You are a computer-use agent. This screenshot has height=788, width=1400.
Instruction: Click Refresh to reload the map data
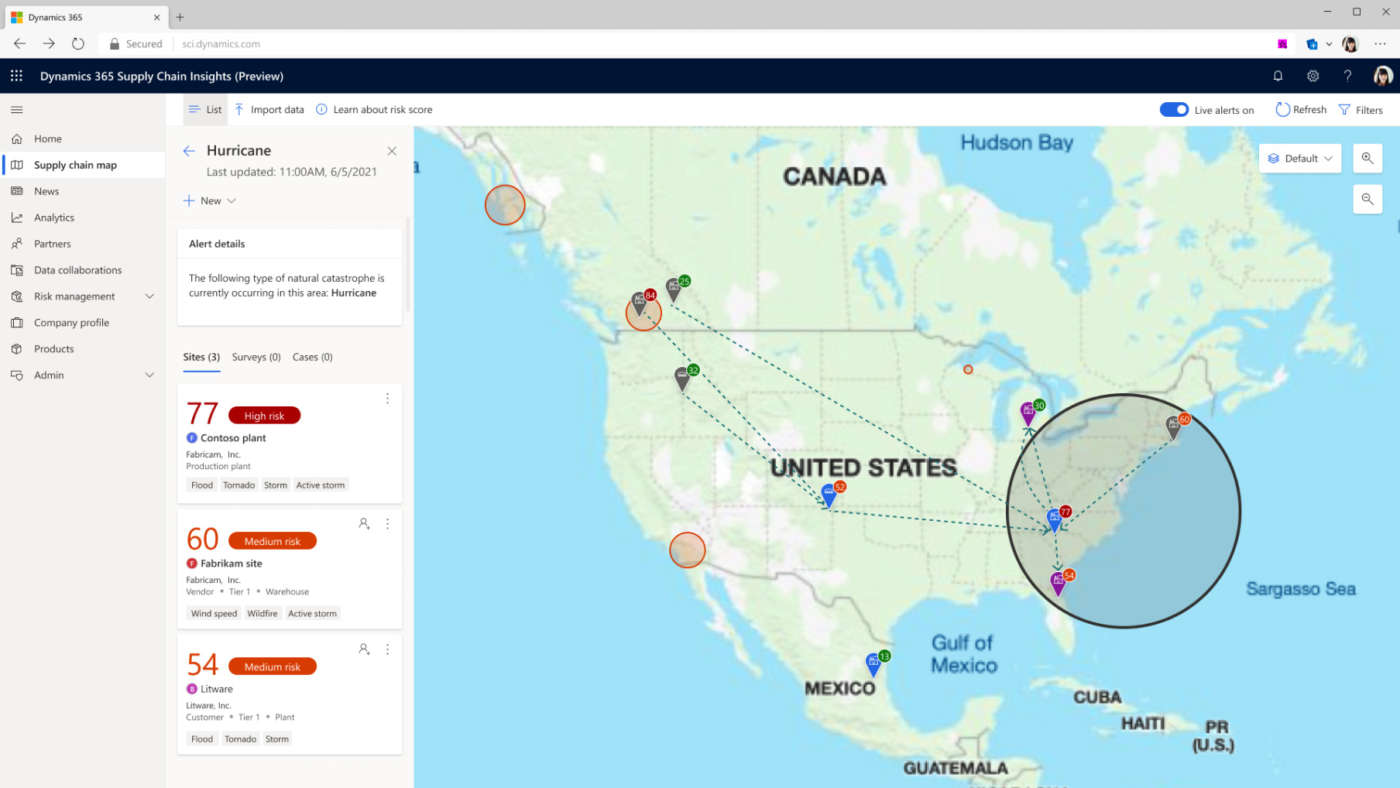[1299, 109]
